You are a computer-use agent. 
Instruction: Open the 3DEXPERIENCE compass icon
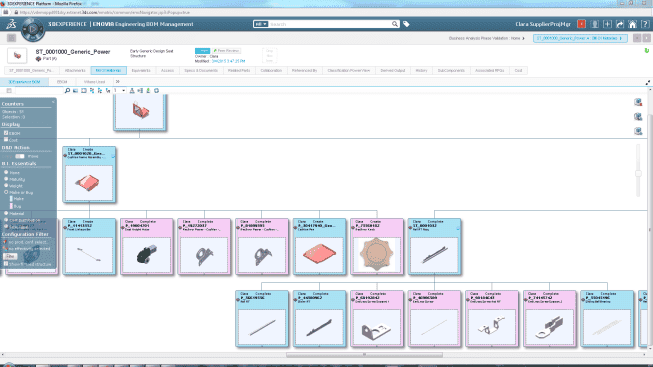(x=32, y=30)
